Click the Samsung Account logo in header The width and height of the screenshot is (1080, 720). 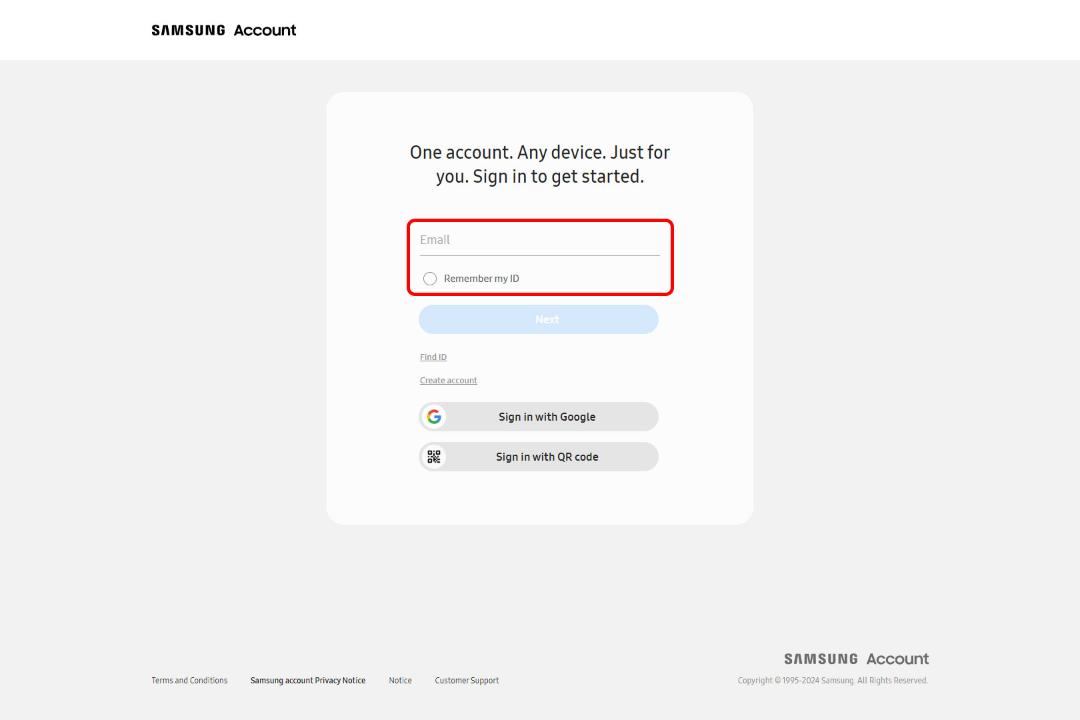[223, 30]
